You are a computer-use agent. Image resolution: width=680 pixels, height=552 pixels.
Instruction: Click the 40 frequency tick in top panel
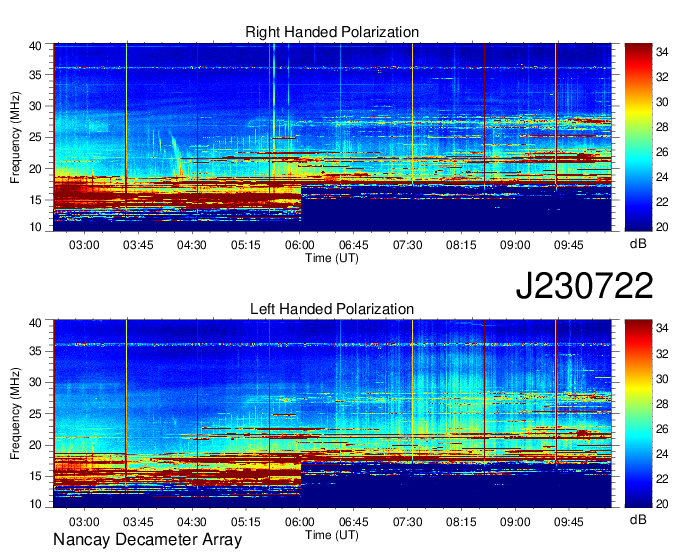36,46
